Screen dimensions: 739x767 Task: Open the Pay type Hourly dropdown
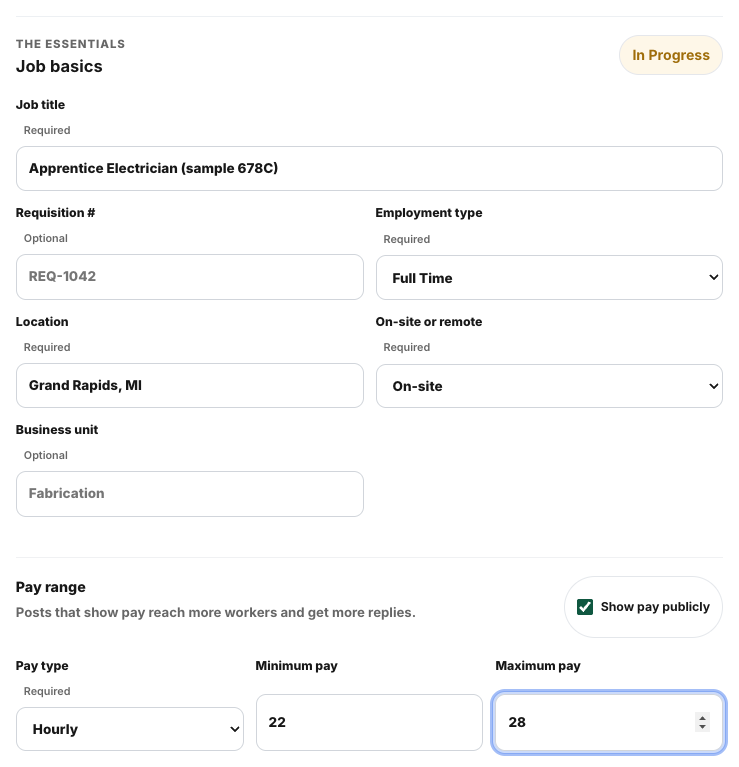click(130, 729)
